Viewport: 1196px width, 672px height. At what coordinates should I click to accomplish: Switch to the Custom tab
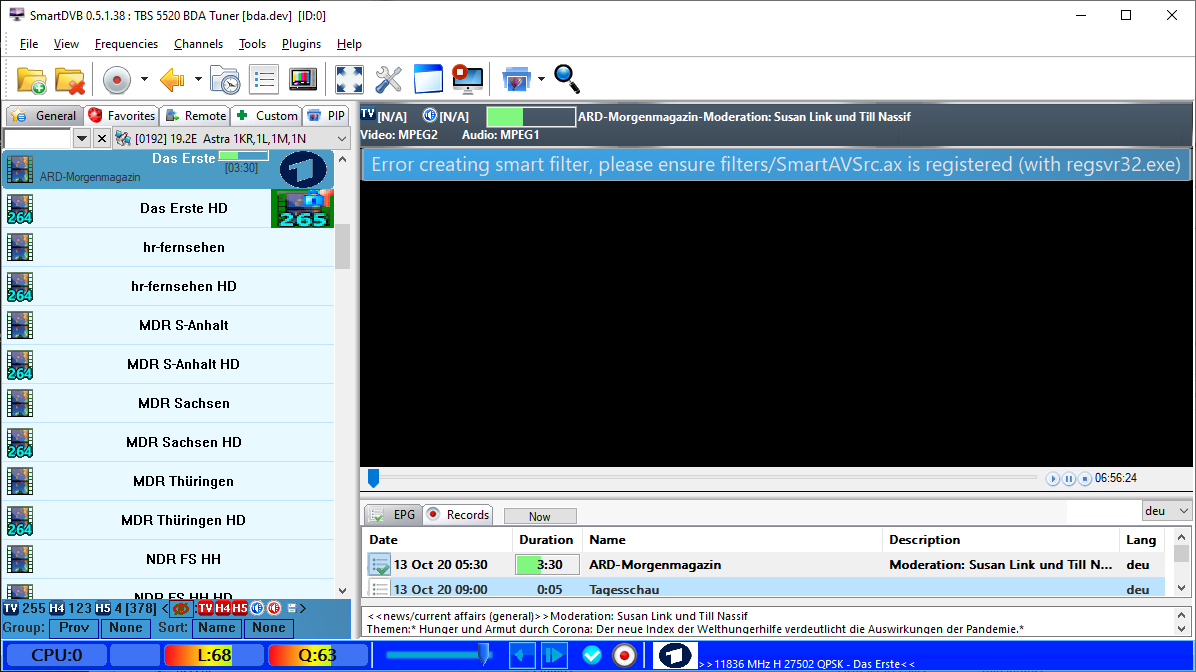(x=267, y=116)
